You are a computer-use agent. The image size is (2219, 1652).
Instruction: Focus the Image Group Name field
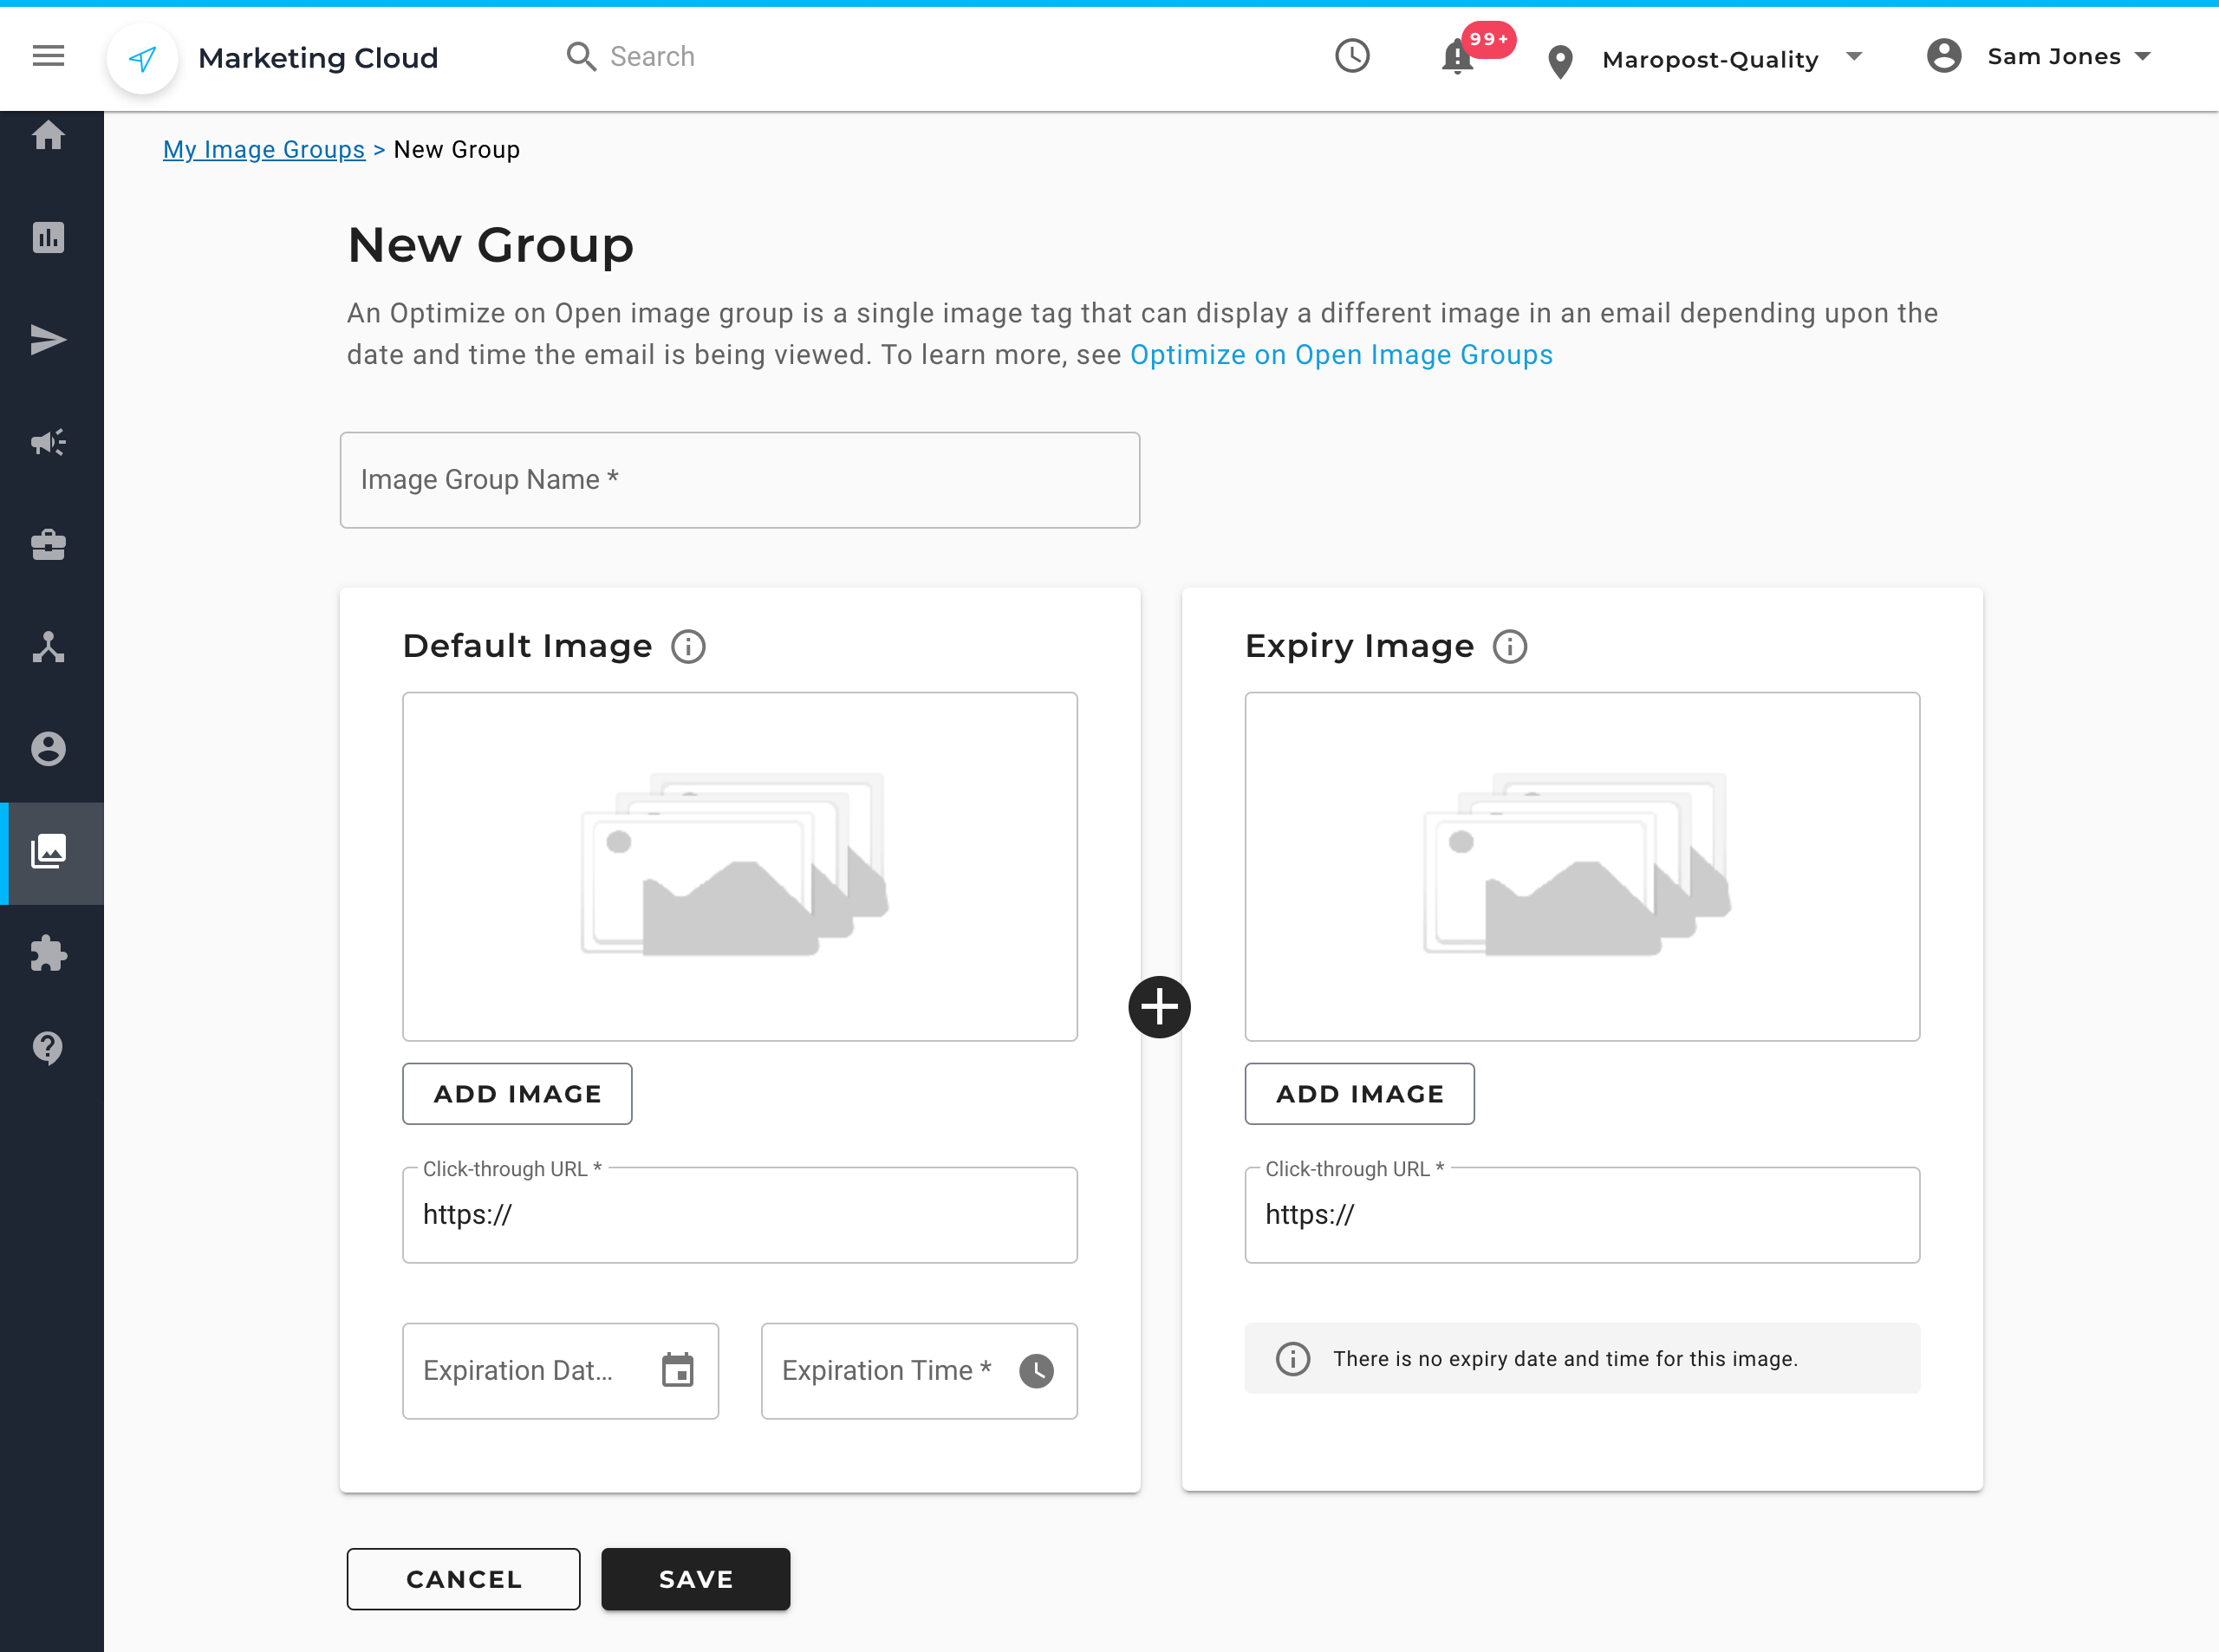pyautogui.click(x=739, y=480)
